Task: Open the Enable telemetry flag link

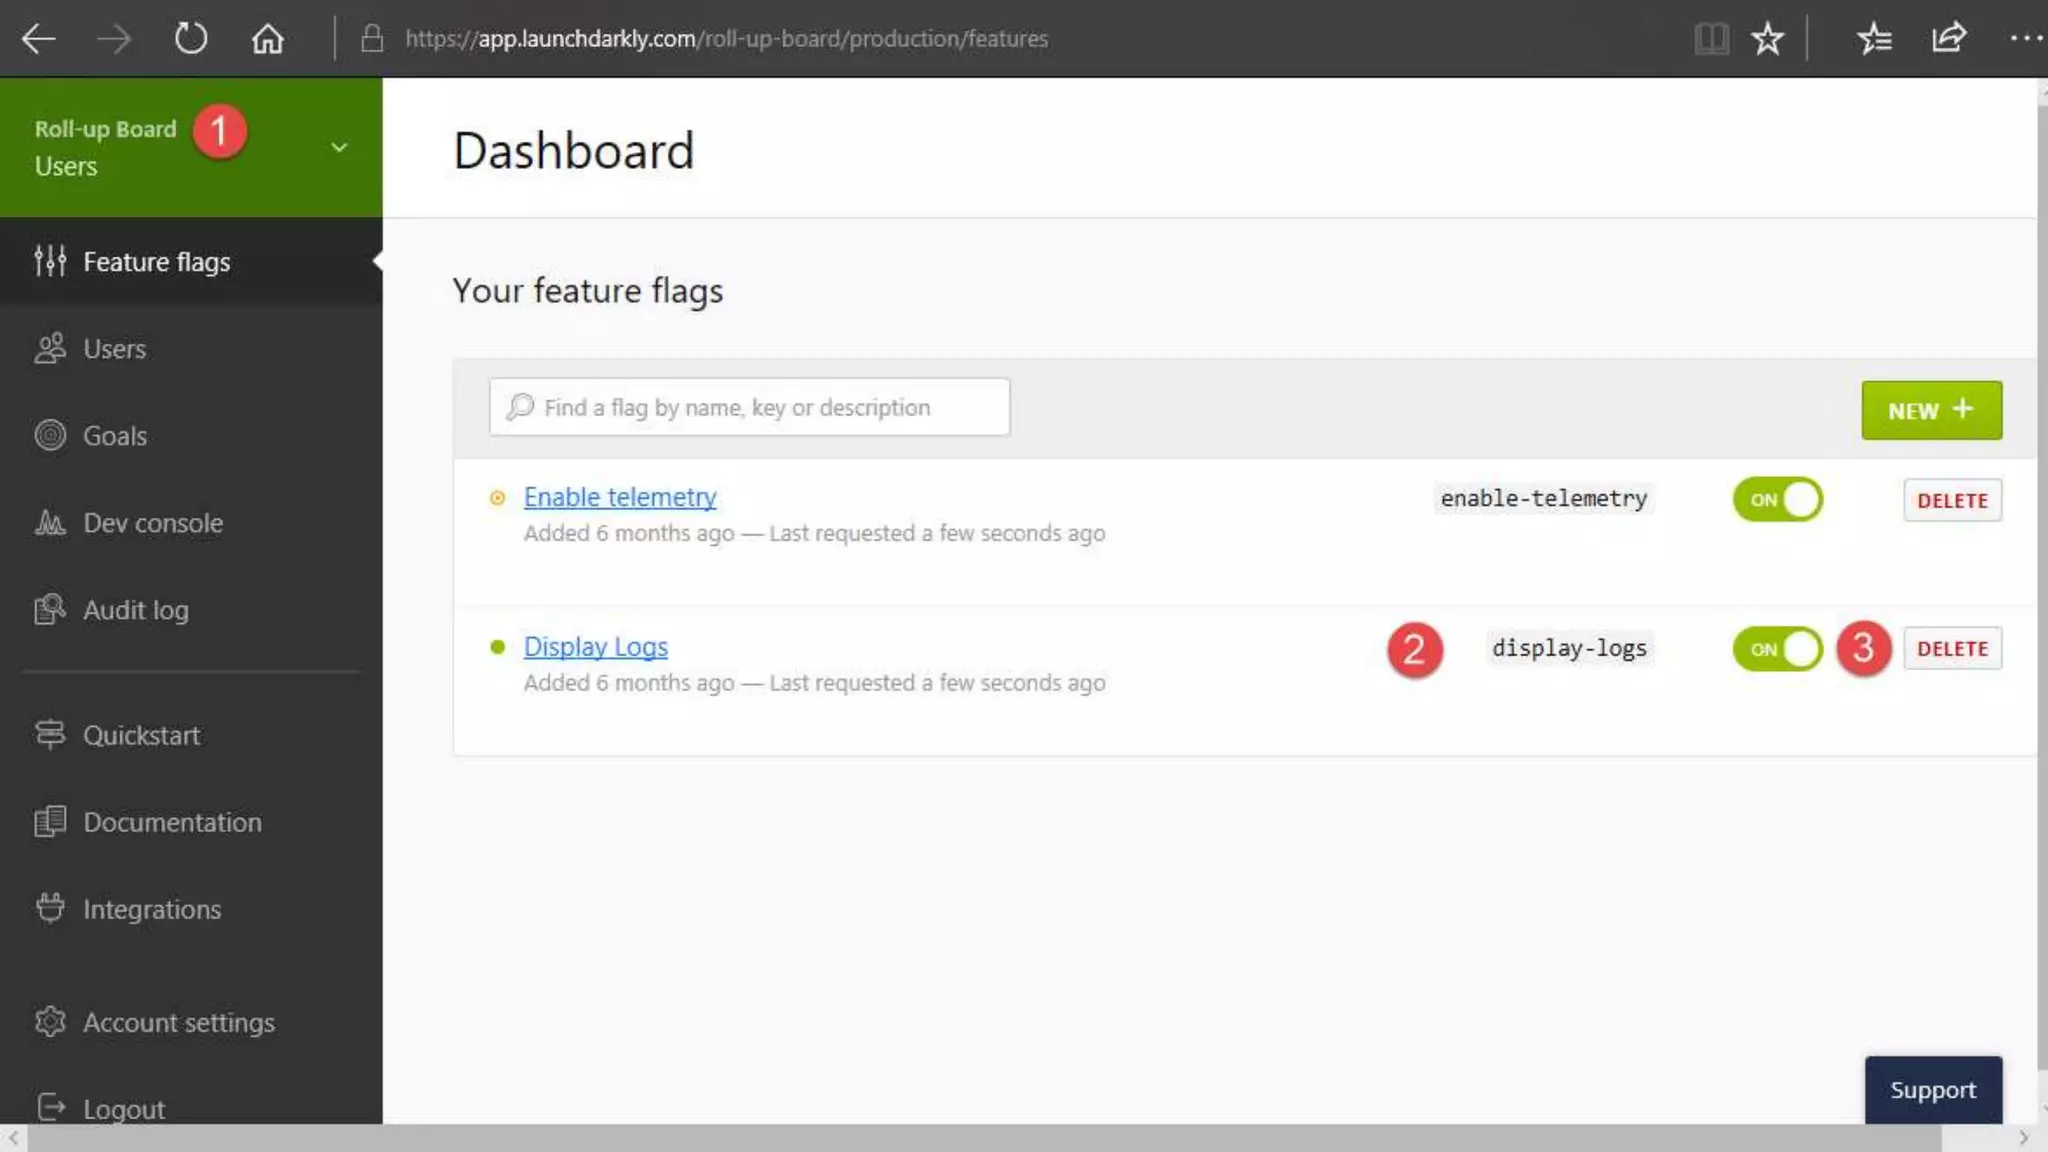Action: tap(619, 497)
